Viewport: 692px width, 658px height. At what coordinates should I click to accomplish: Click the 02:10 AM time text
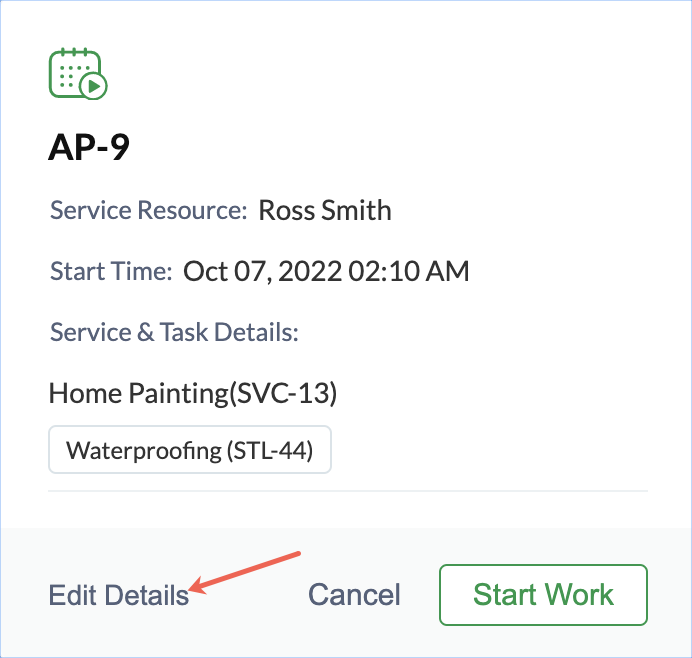[412, 271]
